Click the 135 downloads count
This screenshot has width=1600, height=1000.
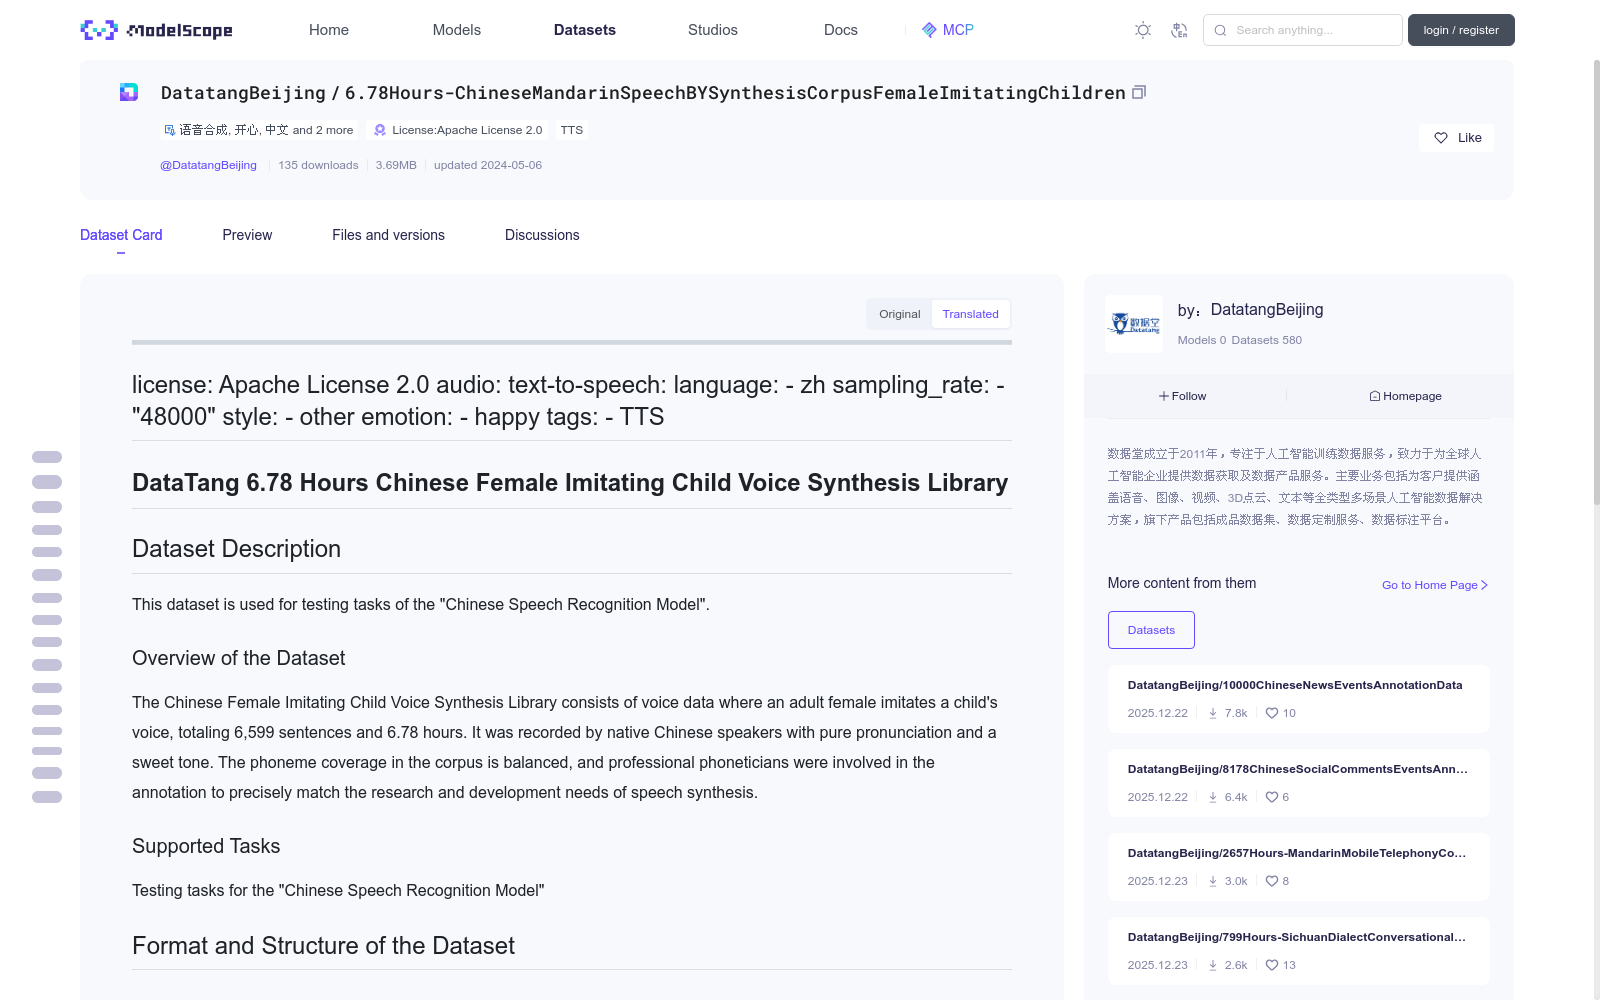(318, 165)
